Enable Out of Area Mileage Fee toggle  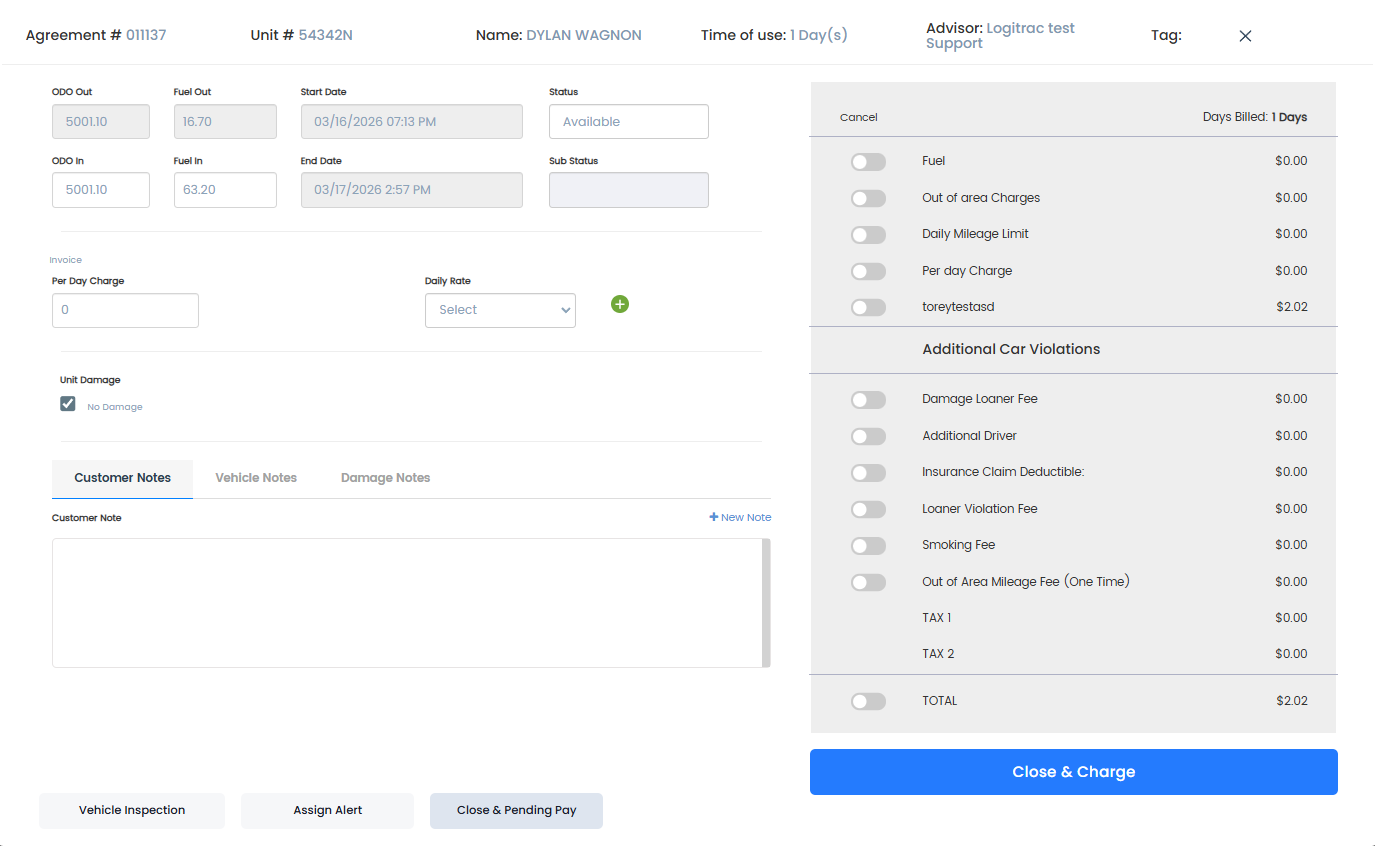click(x=868, y=582)
